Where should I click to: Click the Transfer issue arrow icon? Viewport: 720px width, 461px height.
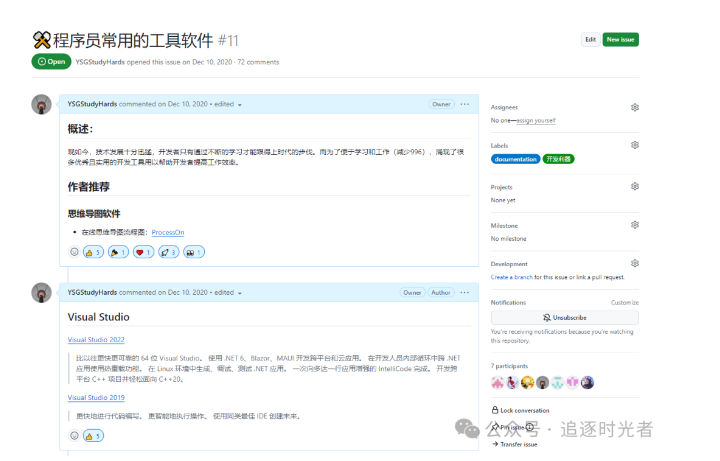pos(495,444)
